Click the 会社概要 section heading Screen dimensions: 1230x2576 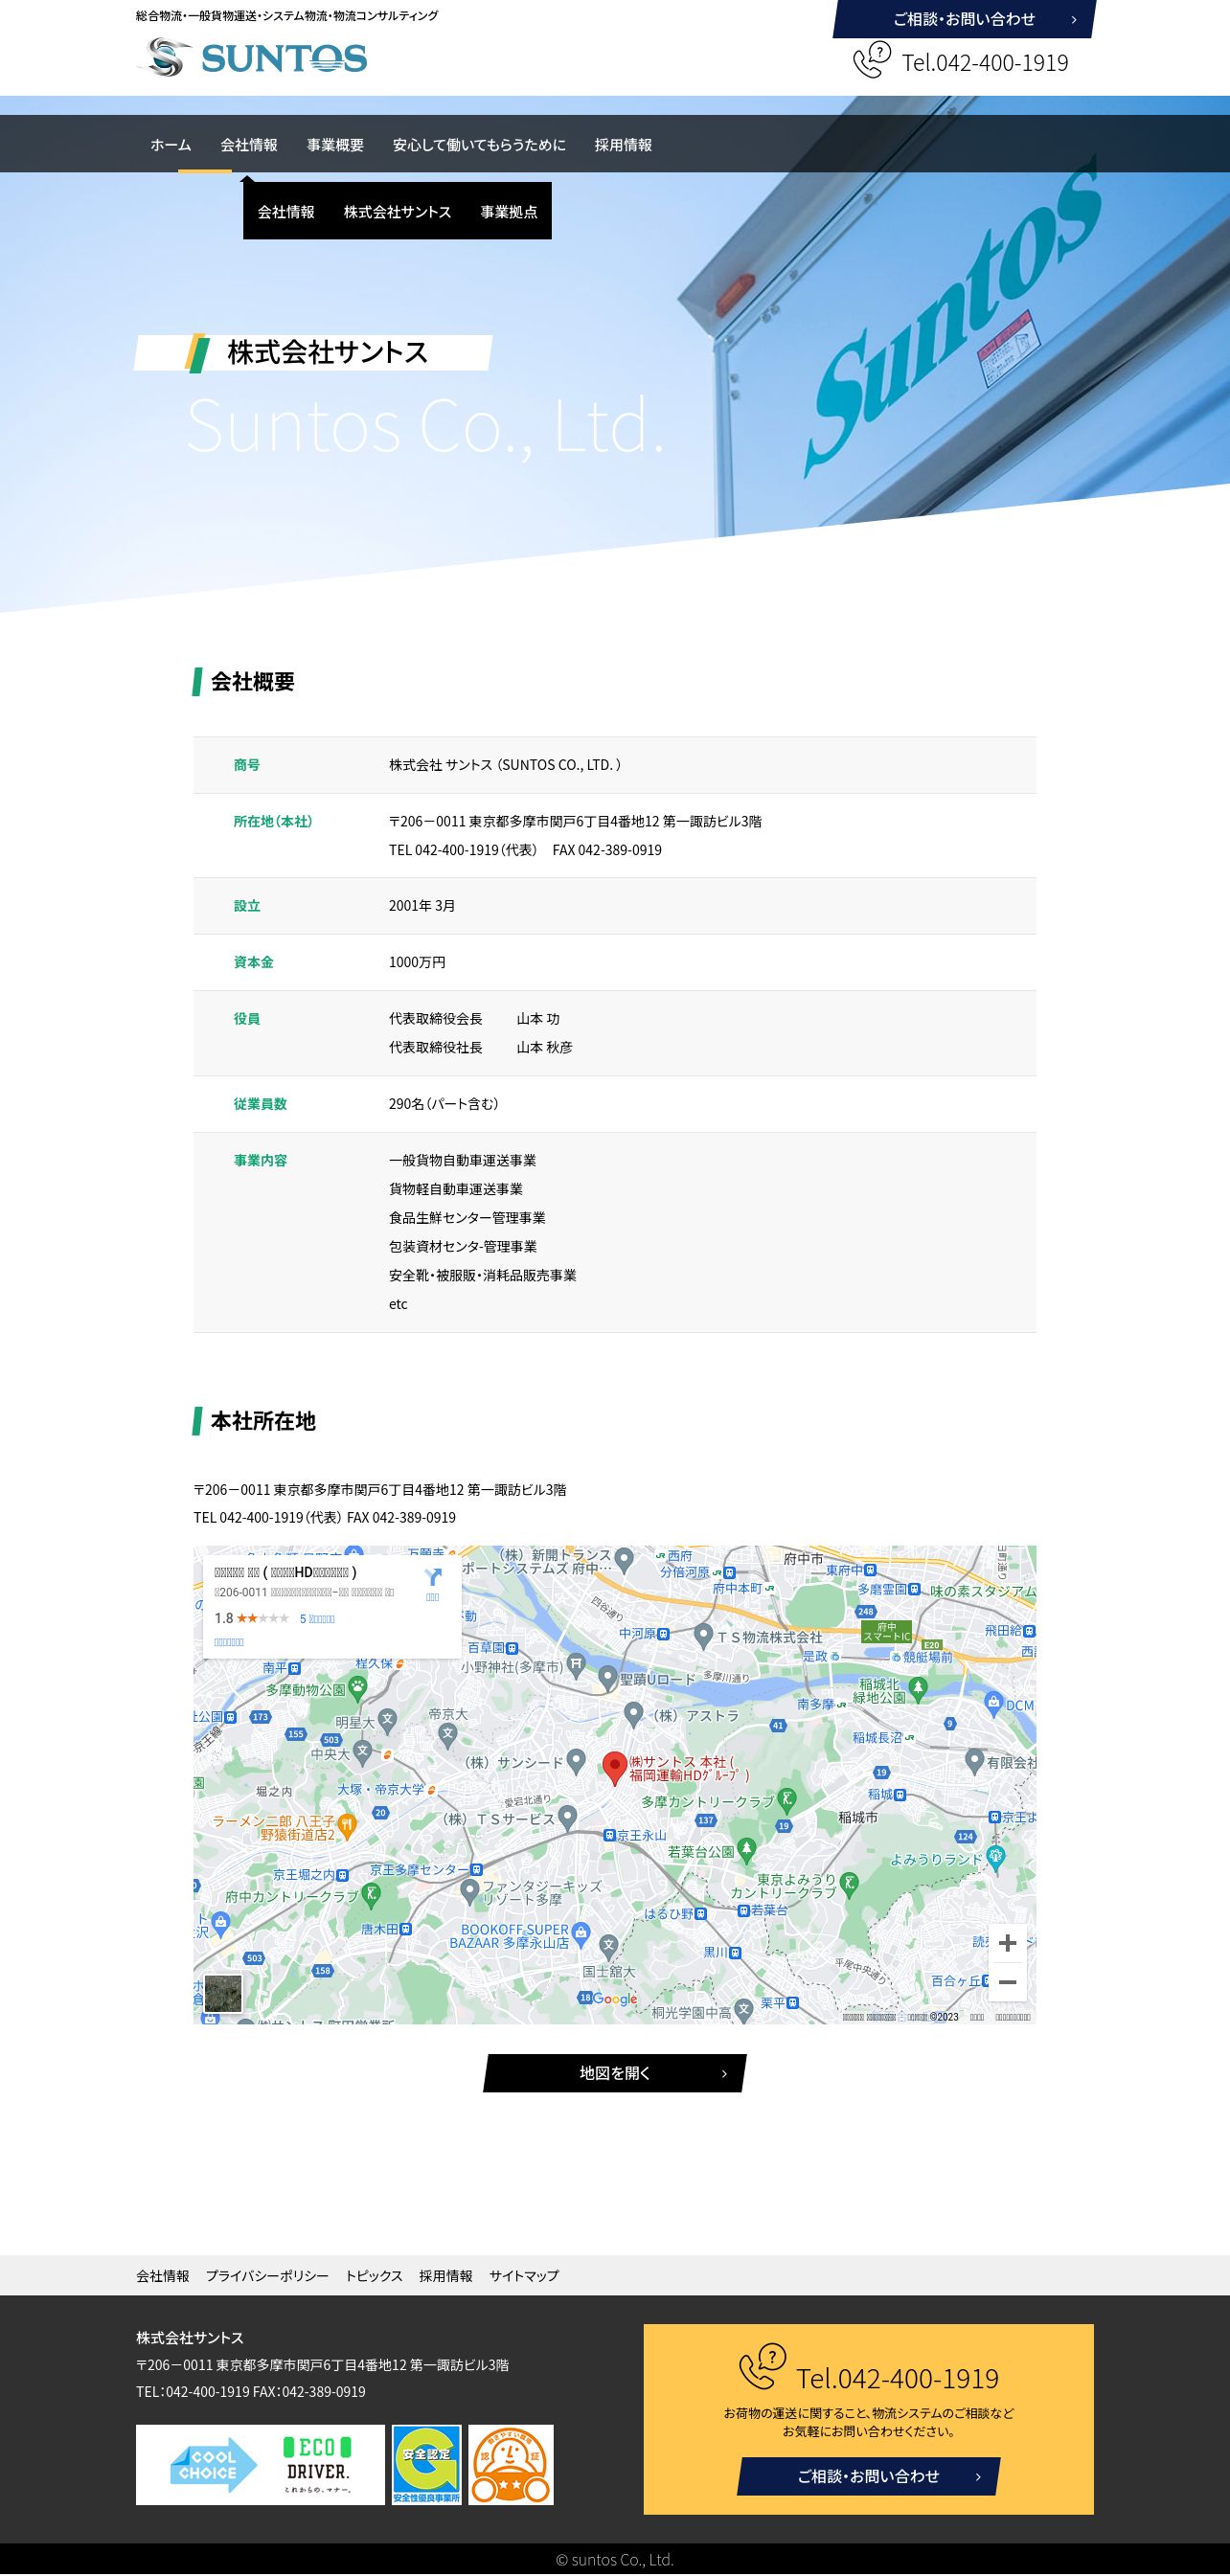252,682
